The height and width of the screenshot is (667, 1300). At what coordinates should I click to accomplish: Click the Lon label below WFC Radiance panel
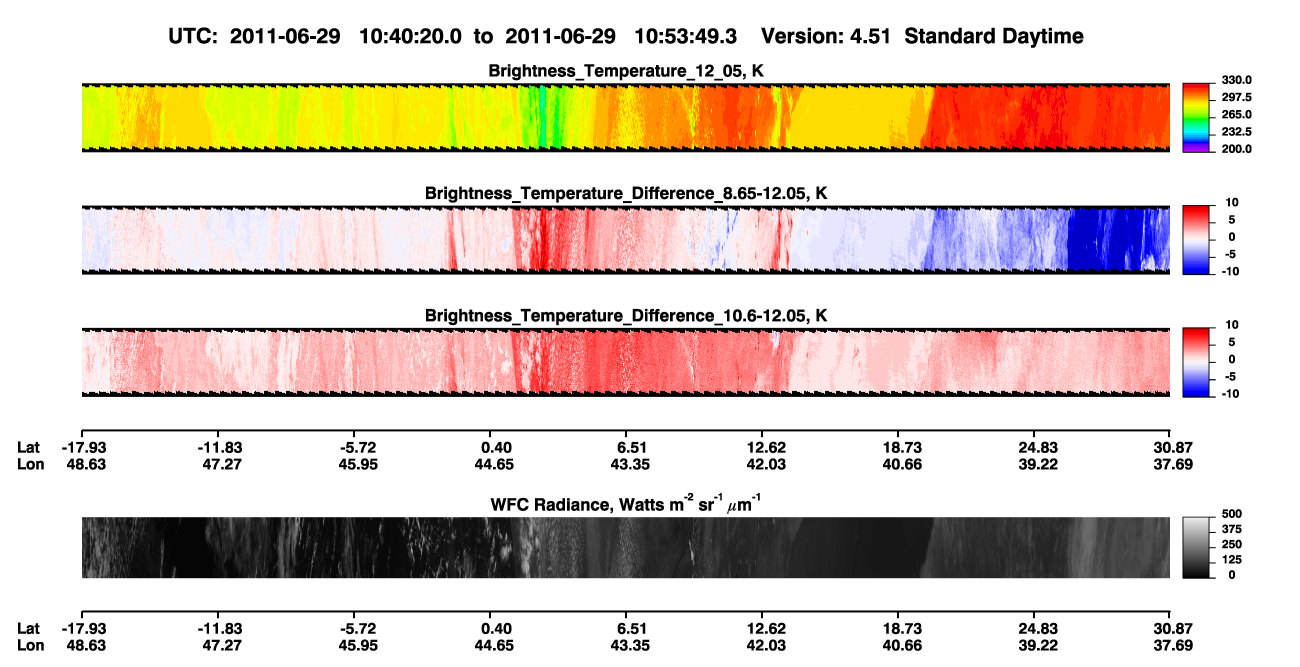click(30, 644)
